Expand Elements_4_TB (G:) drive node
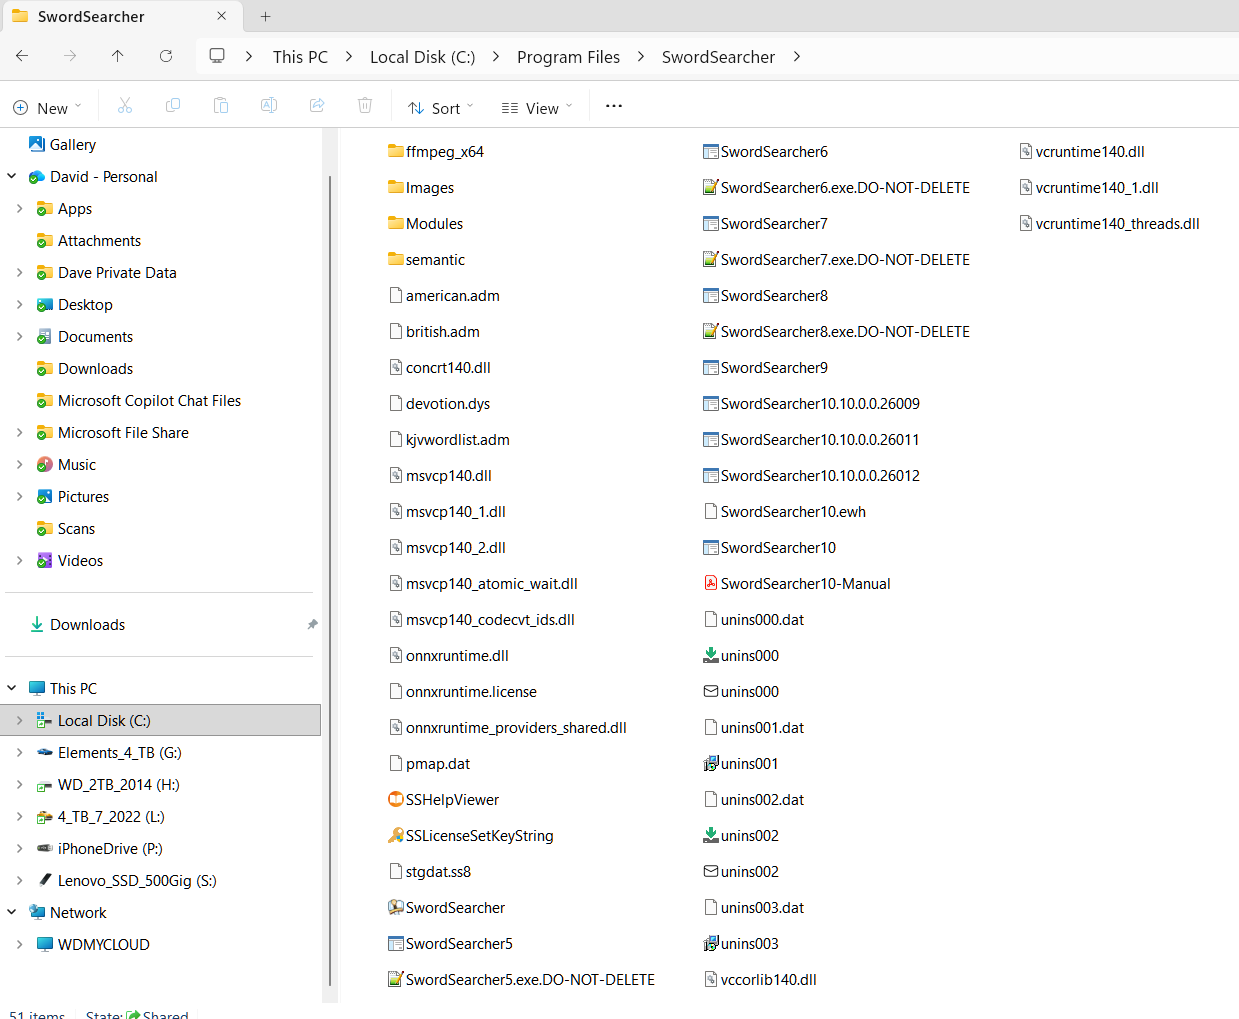 pos(20,752)
